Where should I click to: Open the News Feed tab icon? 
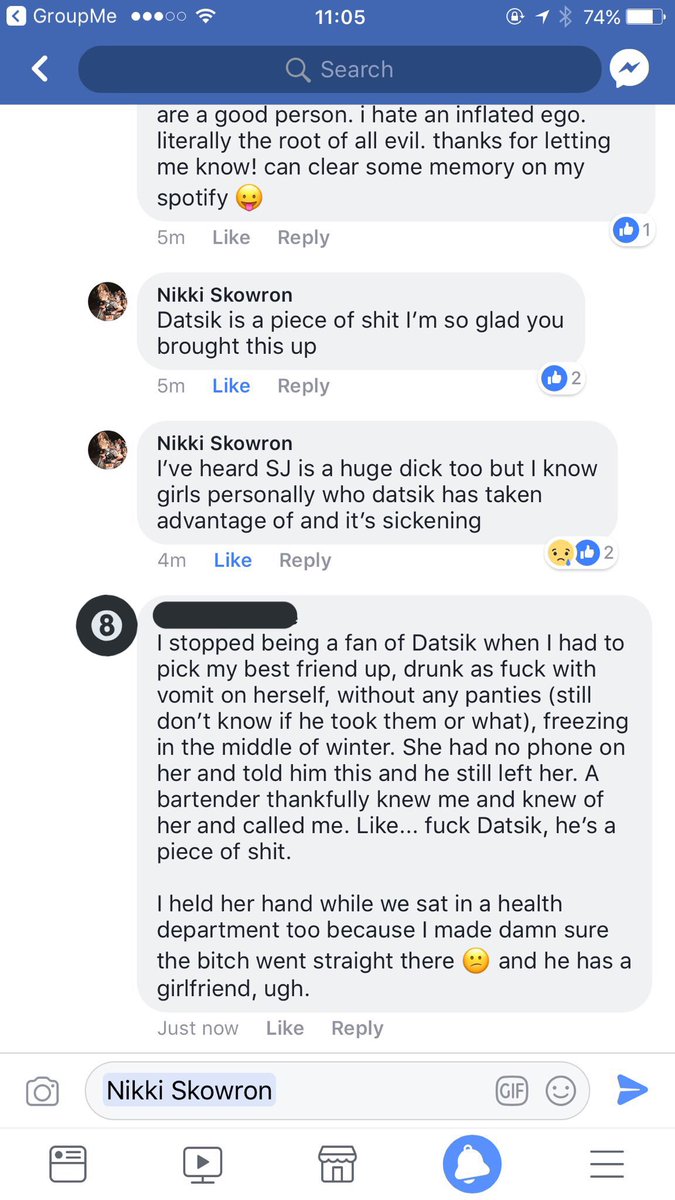click(68, 1164)
